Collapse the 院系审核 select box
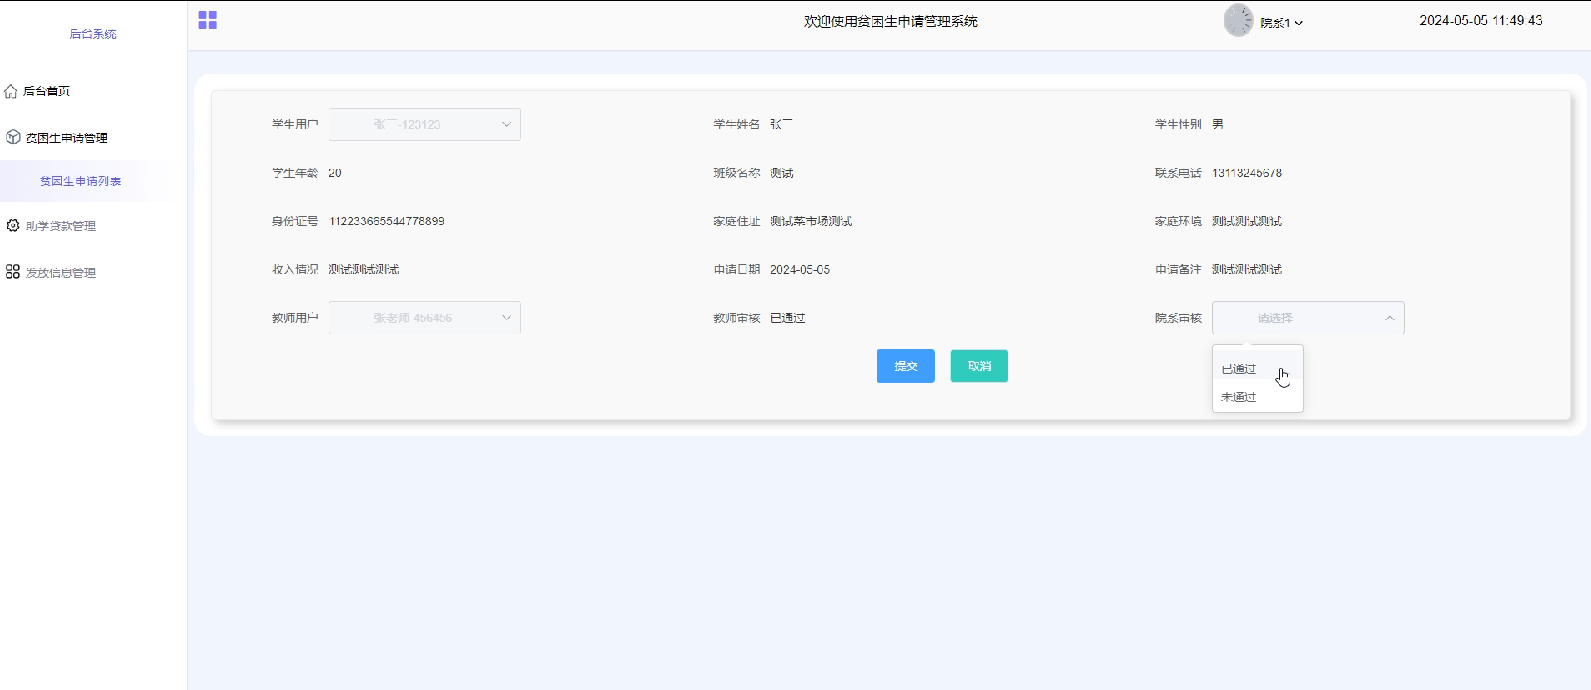The width and height of the screenshot is (1591, 690). (1308, 318)
